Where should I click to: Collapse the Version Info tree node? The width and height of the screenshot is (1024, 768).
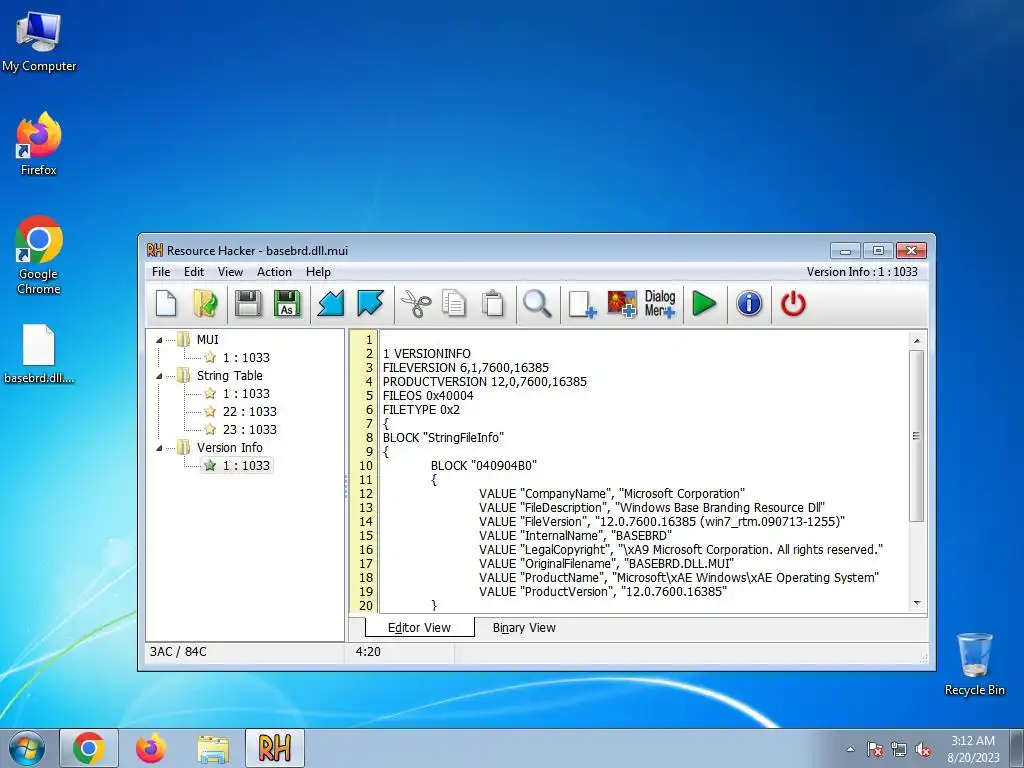159,448
